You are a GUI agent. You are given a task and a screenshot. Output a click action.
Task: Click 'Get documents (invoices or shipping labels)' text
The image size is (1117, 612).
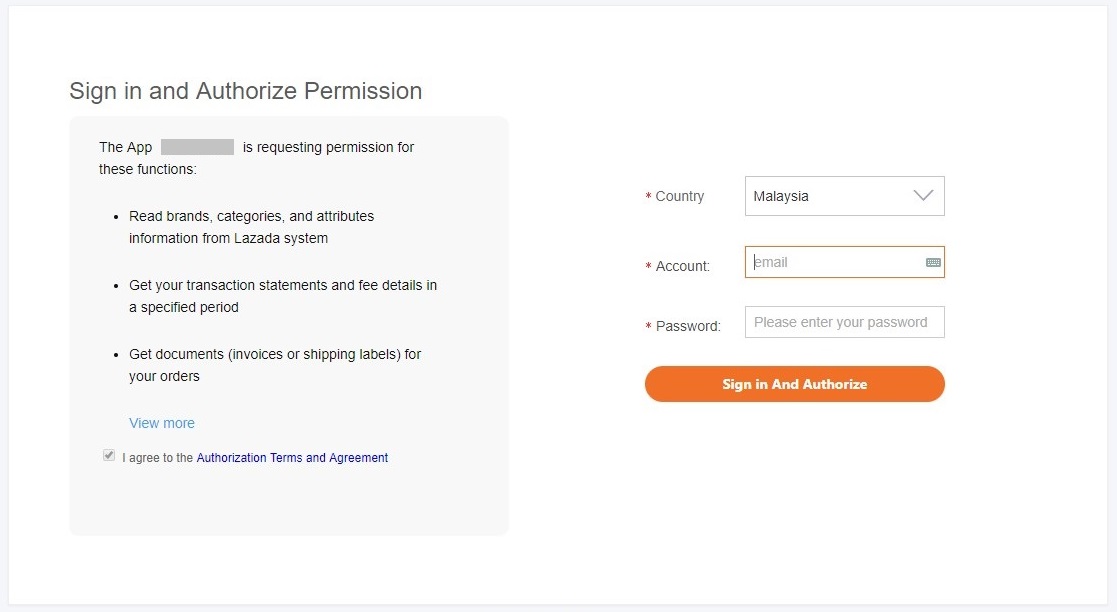275,365
